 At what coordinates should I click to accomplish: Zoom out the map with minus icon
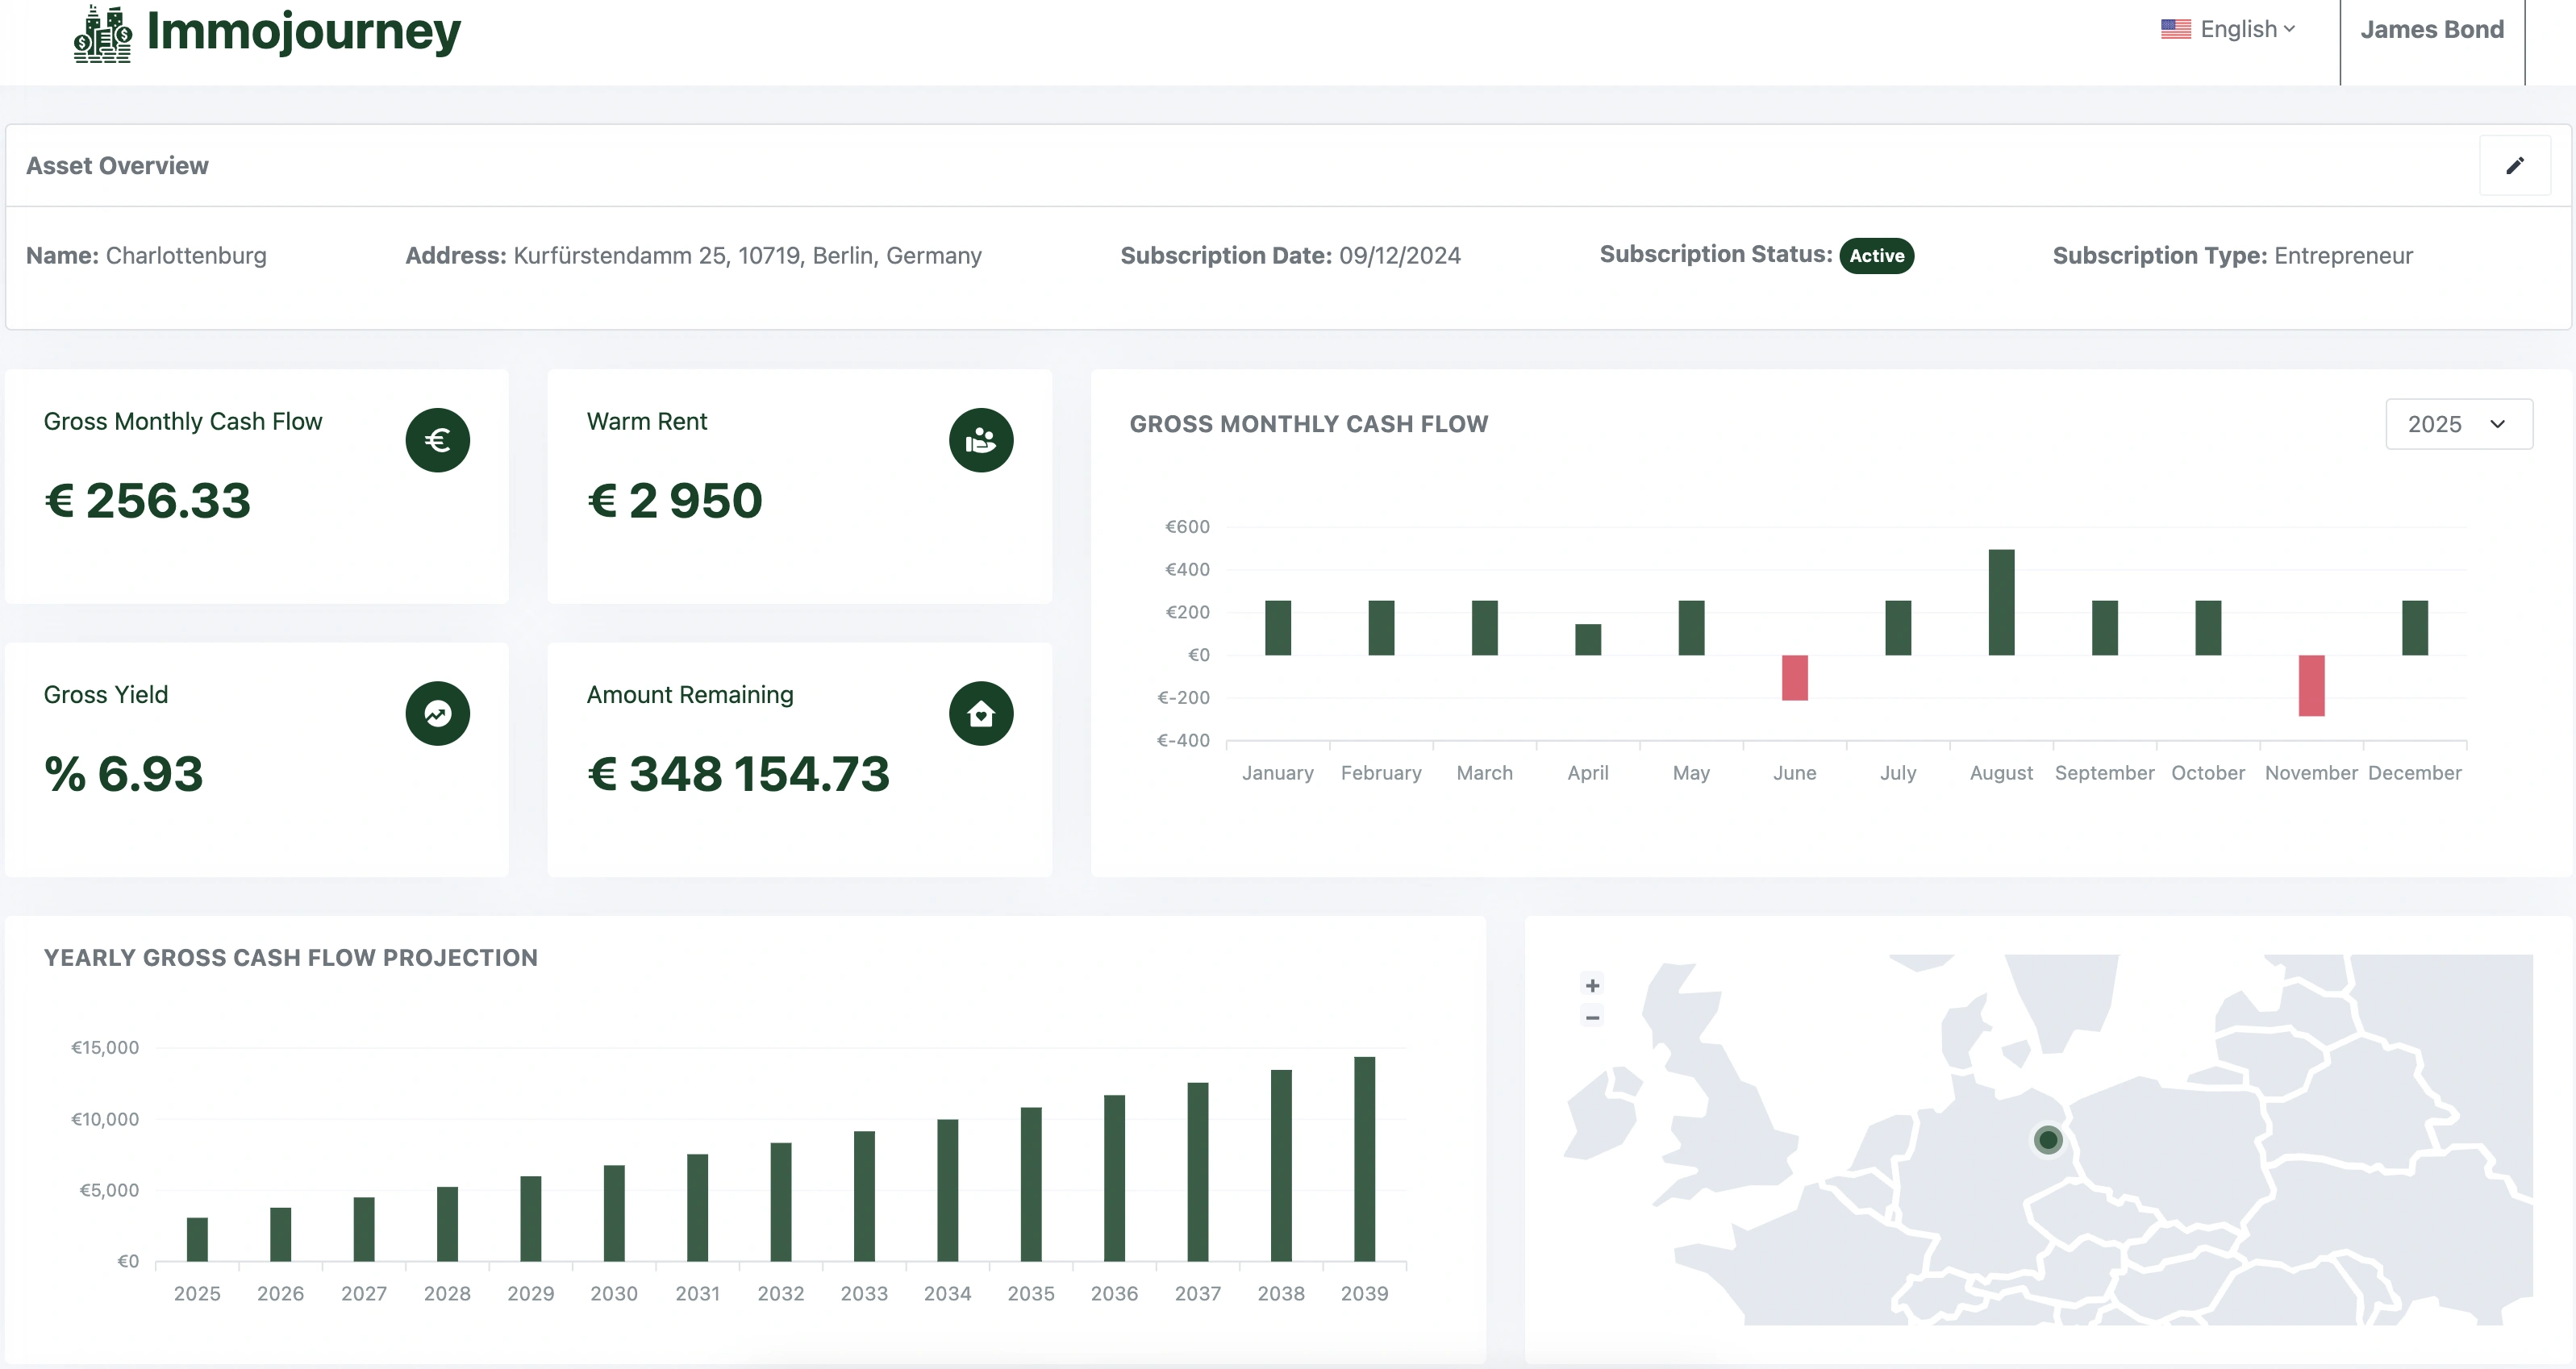(x=1592, y=1018)
